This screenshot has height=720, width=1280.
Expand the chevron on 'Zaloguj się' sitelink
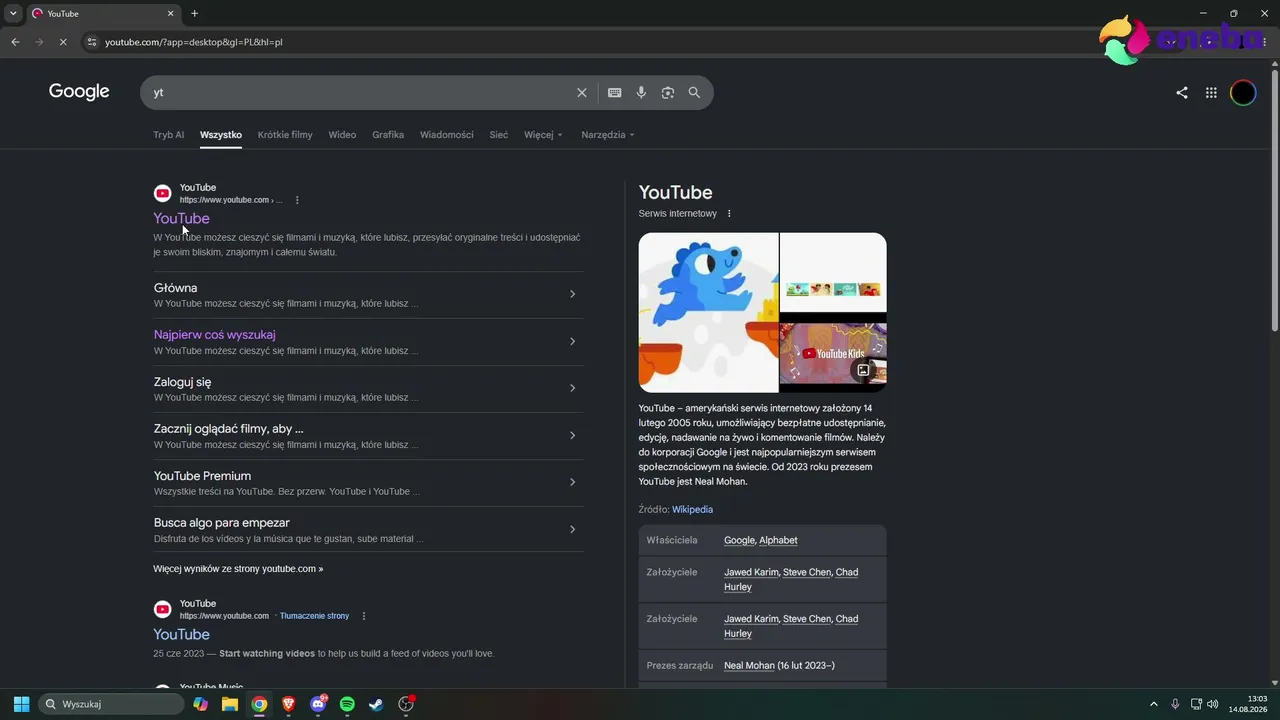(x=572, y=388)
